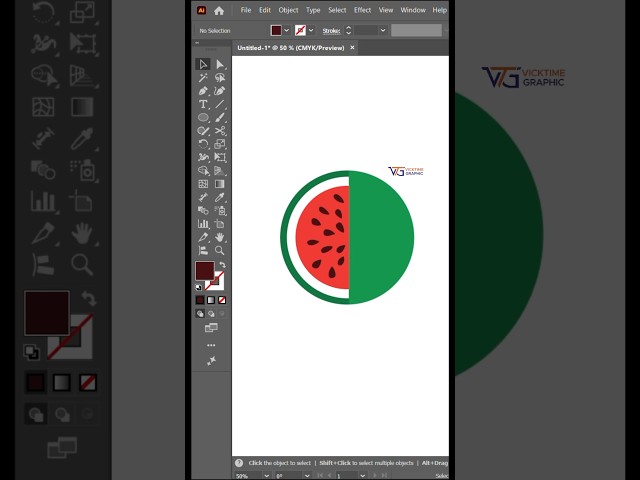Select the Paintbrush tool
The image size is (640, 480).
tap(220, 118)
